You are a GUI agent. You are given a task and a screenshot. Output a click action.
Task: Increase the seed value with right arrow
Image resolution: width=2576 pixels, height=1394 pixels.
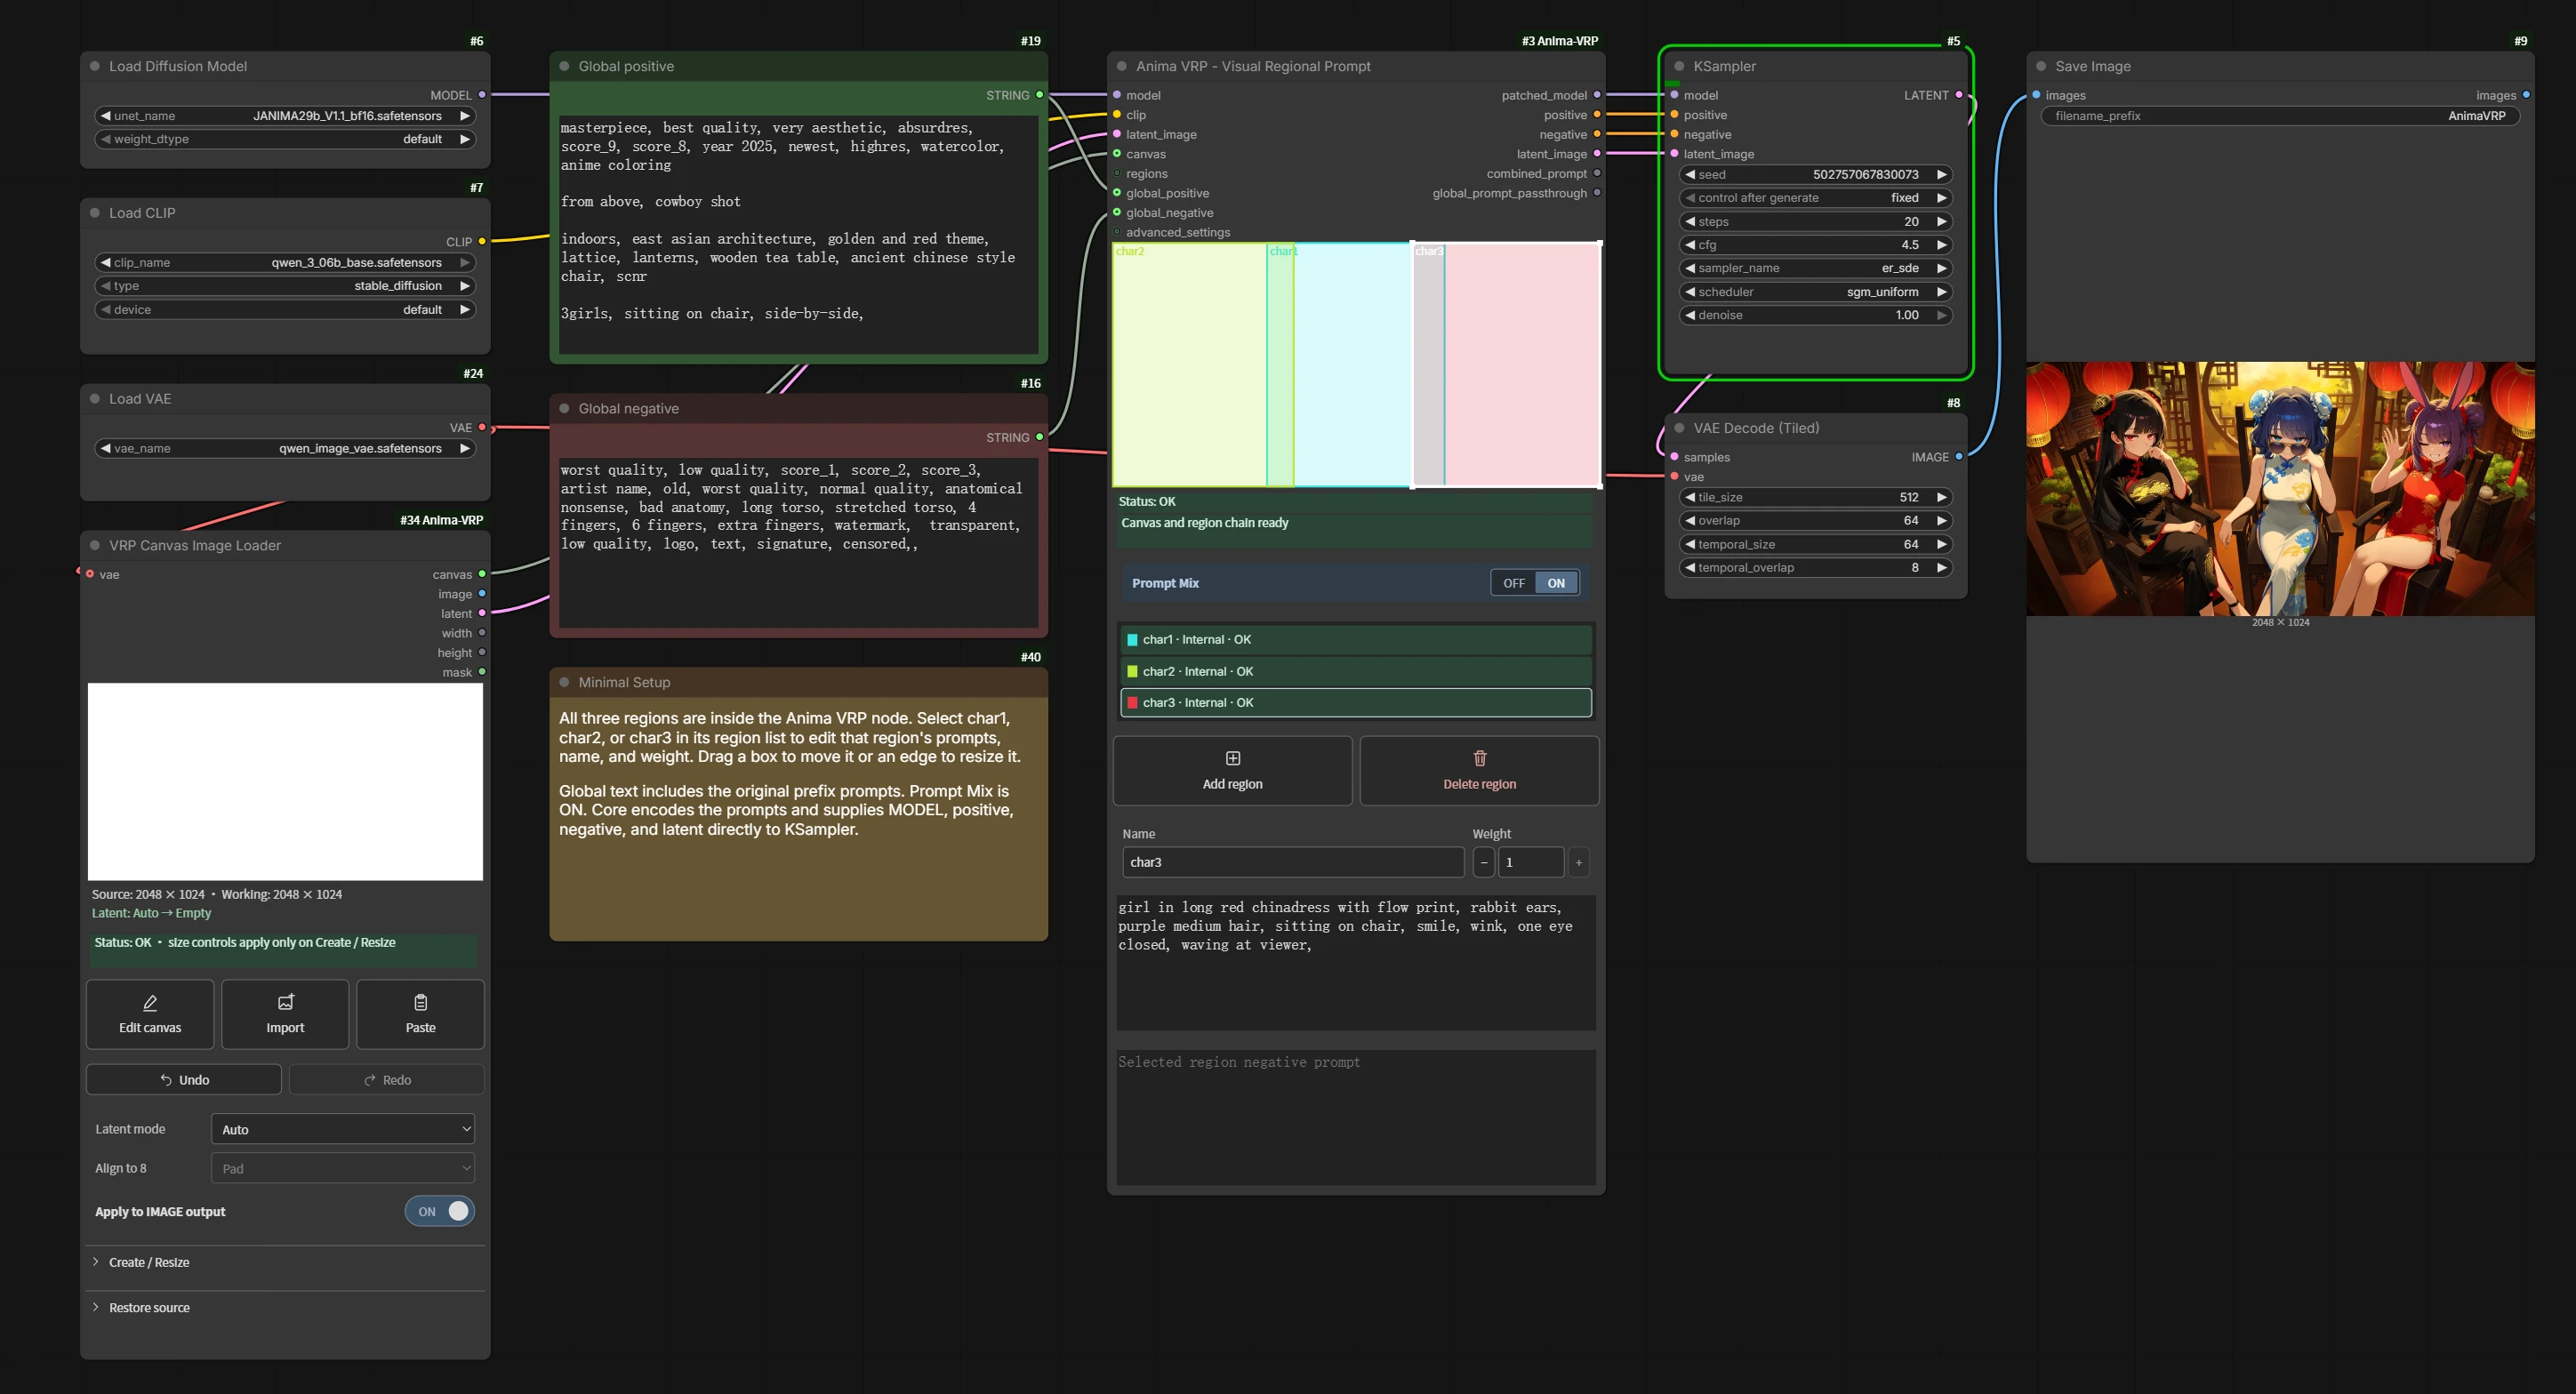[1941, 174]
